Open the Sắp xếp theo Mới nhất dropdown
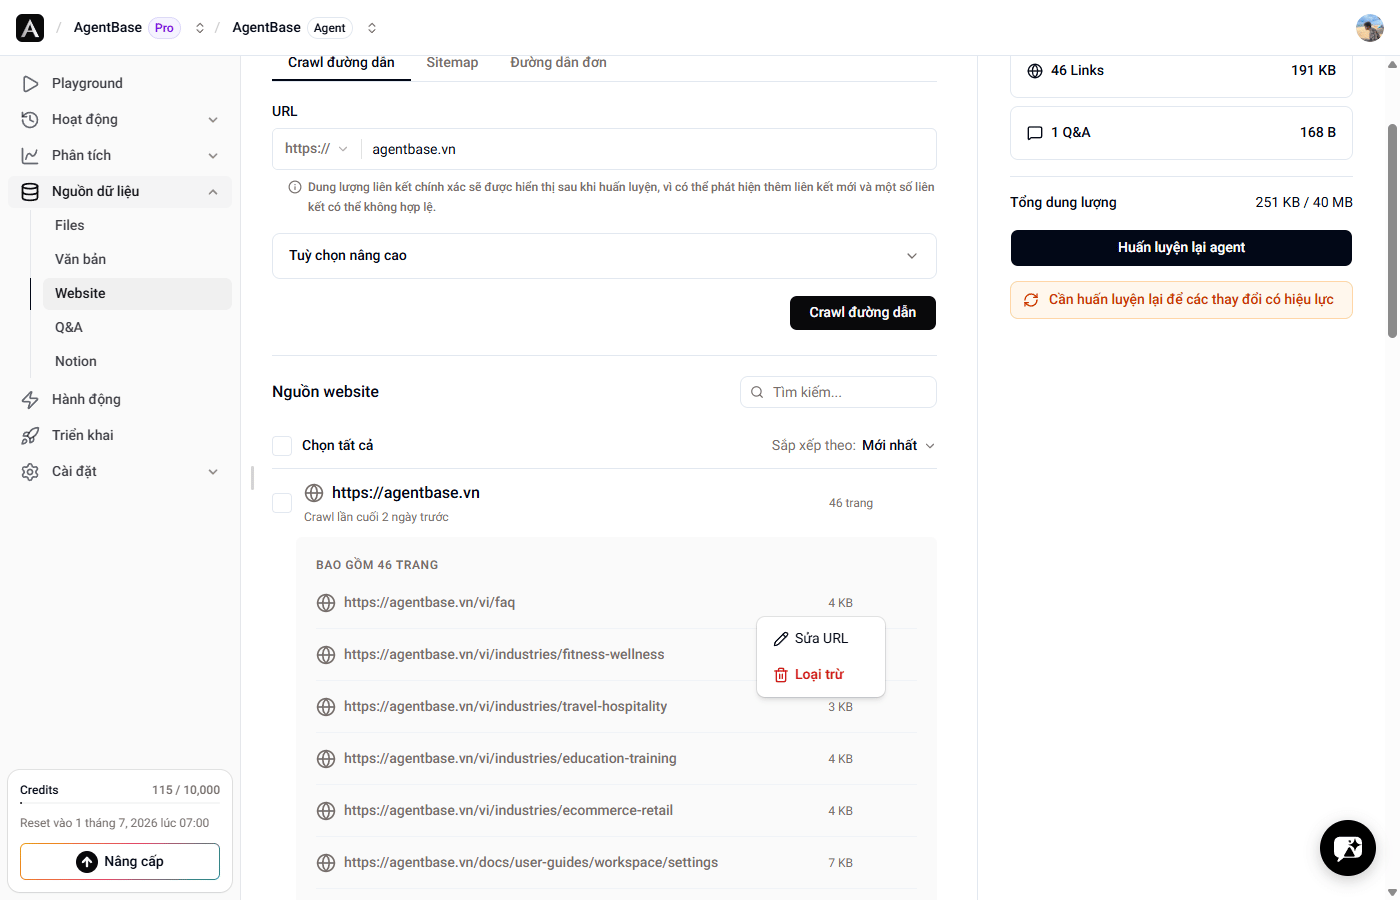1400x900 pixels. 898,446
